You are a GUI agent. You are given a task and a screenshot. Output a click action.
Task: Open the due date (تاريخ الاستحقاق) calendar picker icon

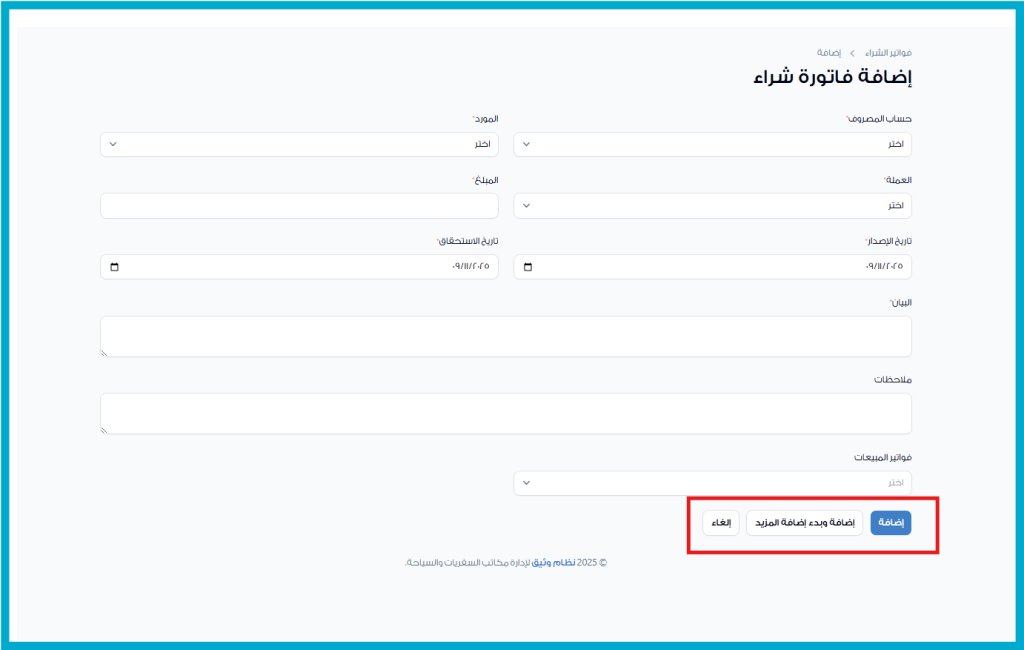tap(114, 267)
